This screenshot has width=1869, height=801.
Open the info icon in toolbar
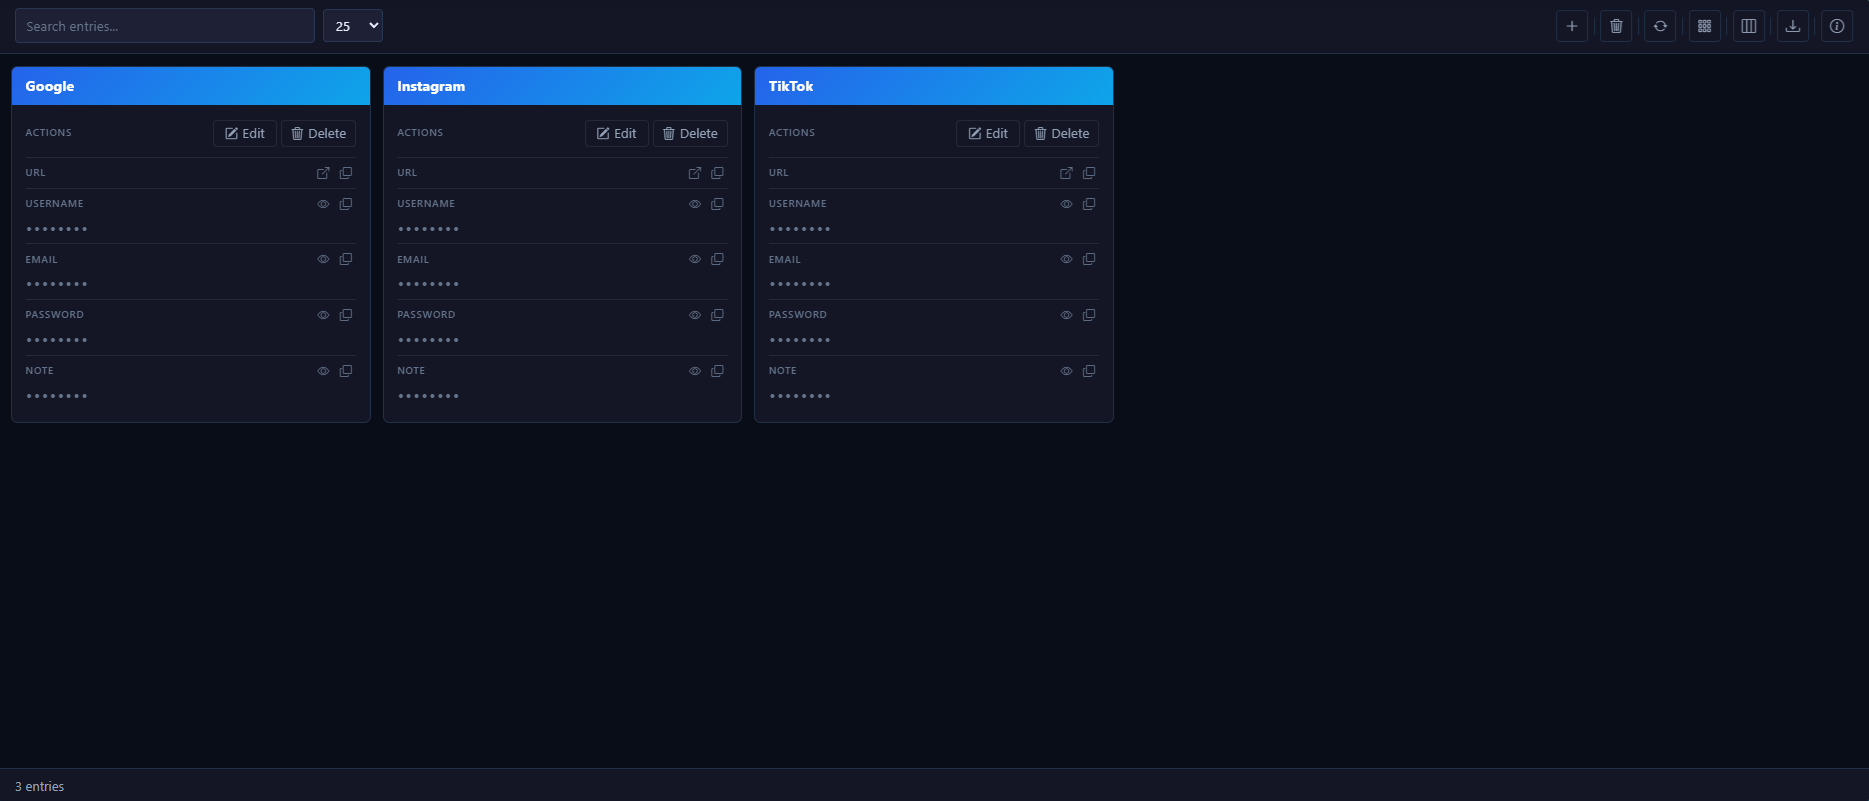coord(1837,26)
